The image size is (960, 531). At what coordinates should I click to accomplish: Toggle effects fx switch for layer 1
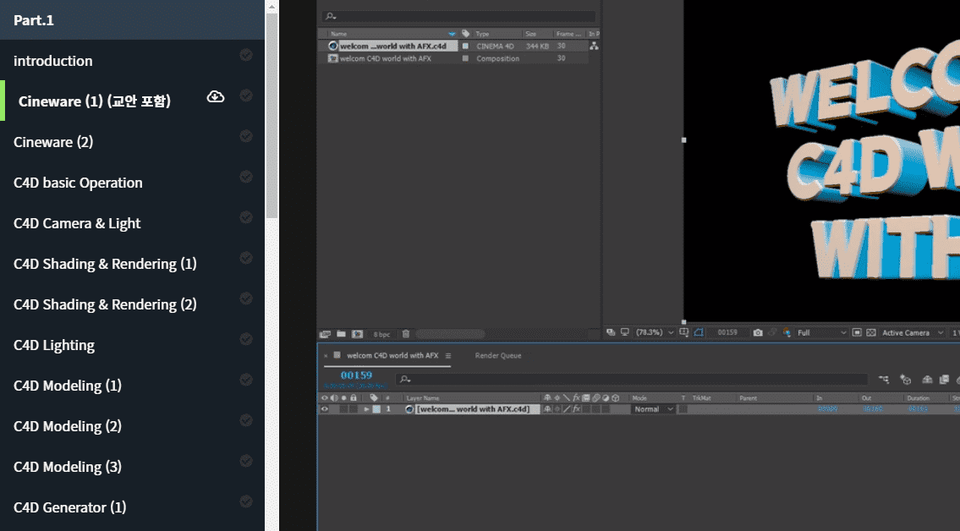(576, 409)
